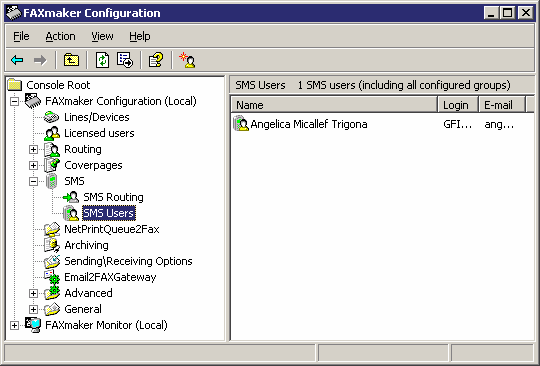Select the Angelica Micallef Trigona name

(309, 124)
